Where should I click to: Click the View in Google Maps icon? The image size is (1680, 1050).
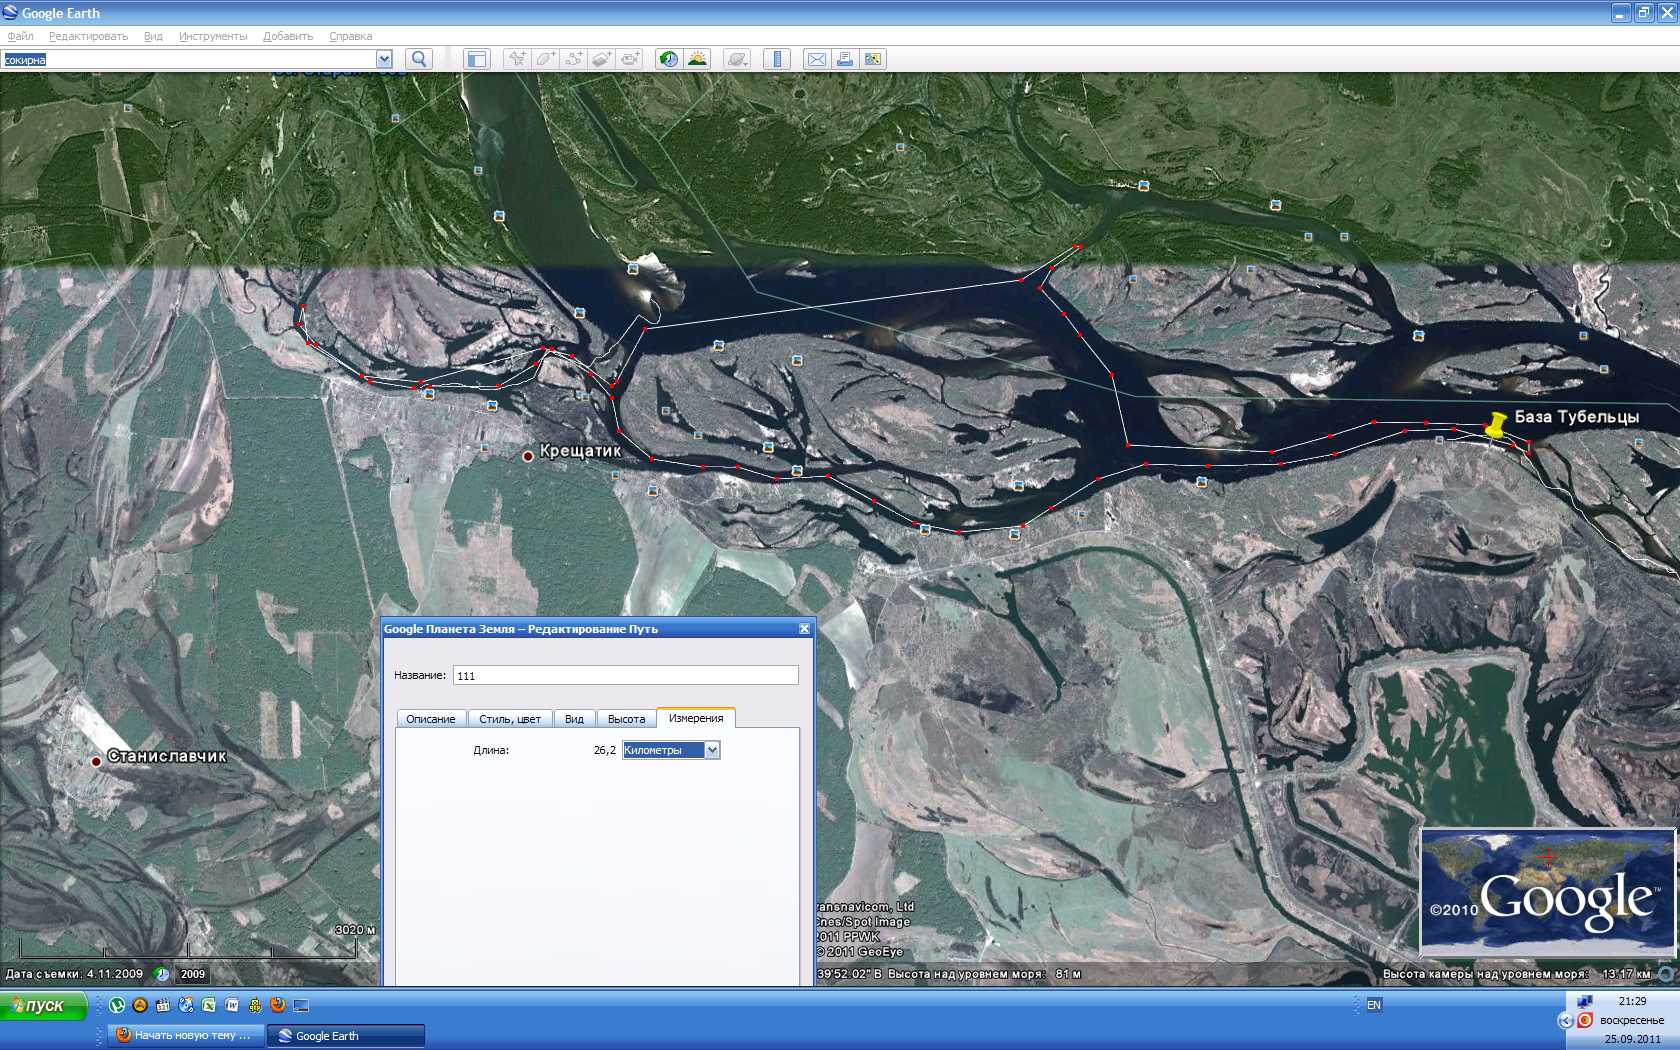pos(873,59)
